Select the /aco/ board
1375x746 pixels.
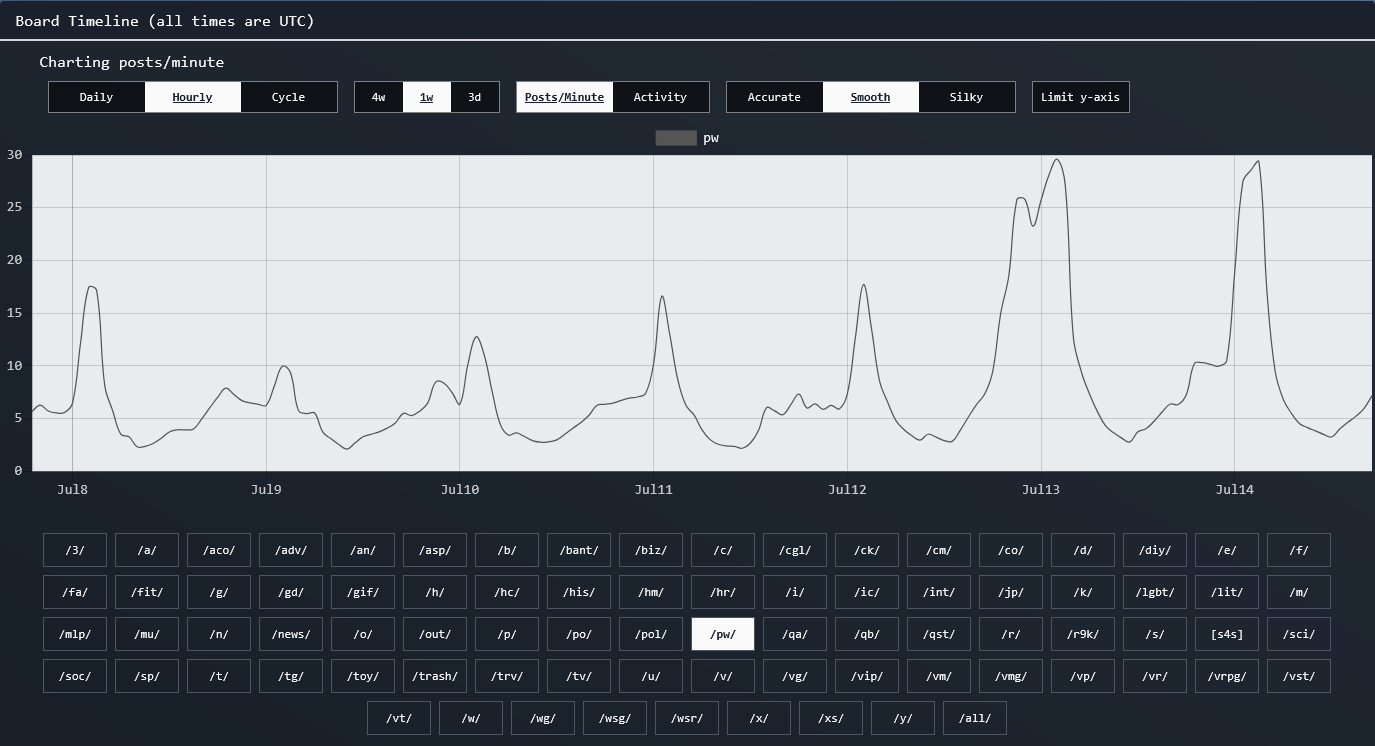pyautogui.click(x=219, y=550)
